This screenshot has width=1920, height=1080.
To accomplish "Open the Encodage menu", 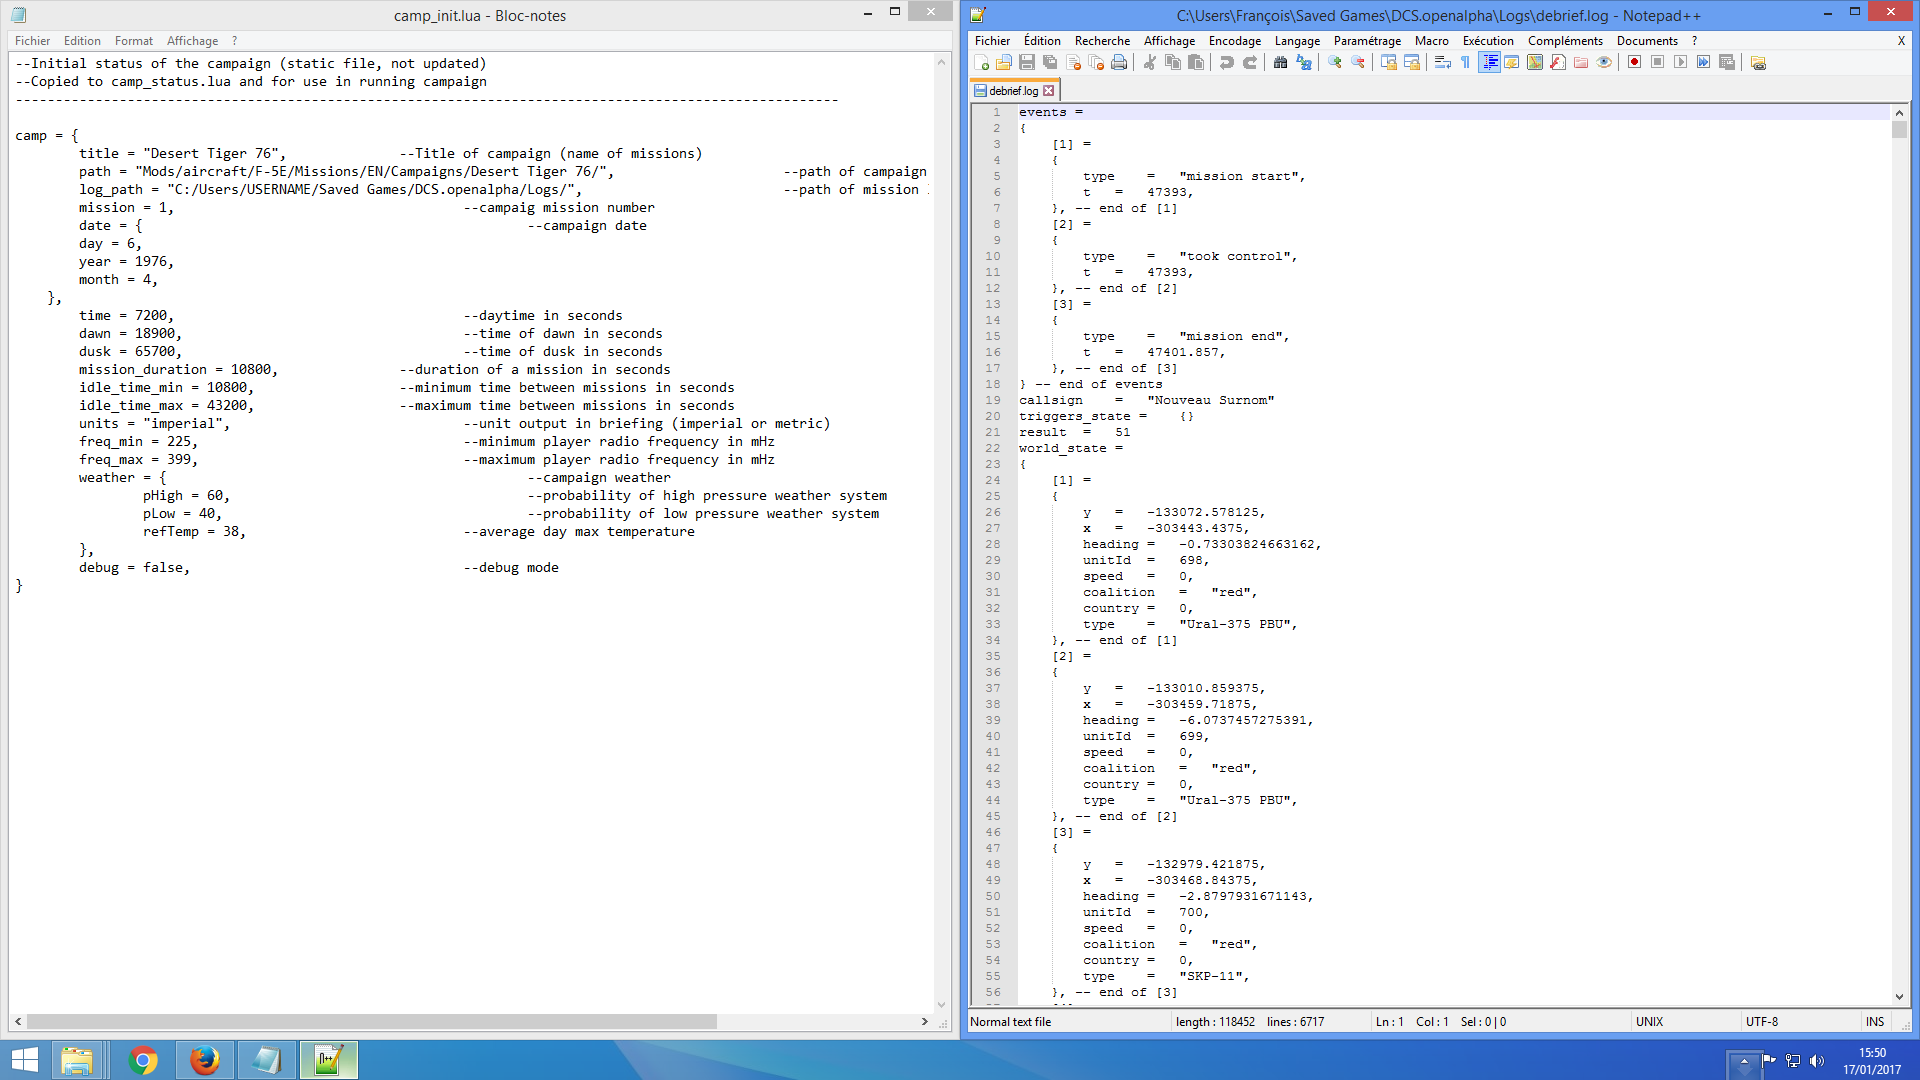I will tap(1234, 41).
